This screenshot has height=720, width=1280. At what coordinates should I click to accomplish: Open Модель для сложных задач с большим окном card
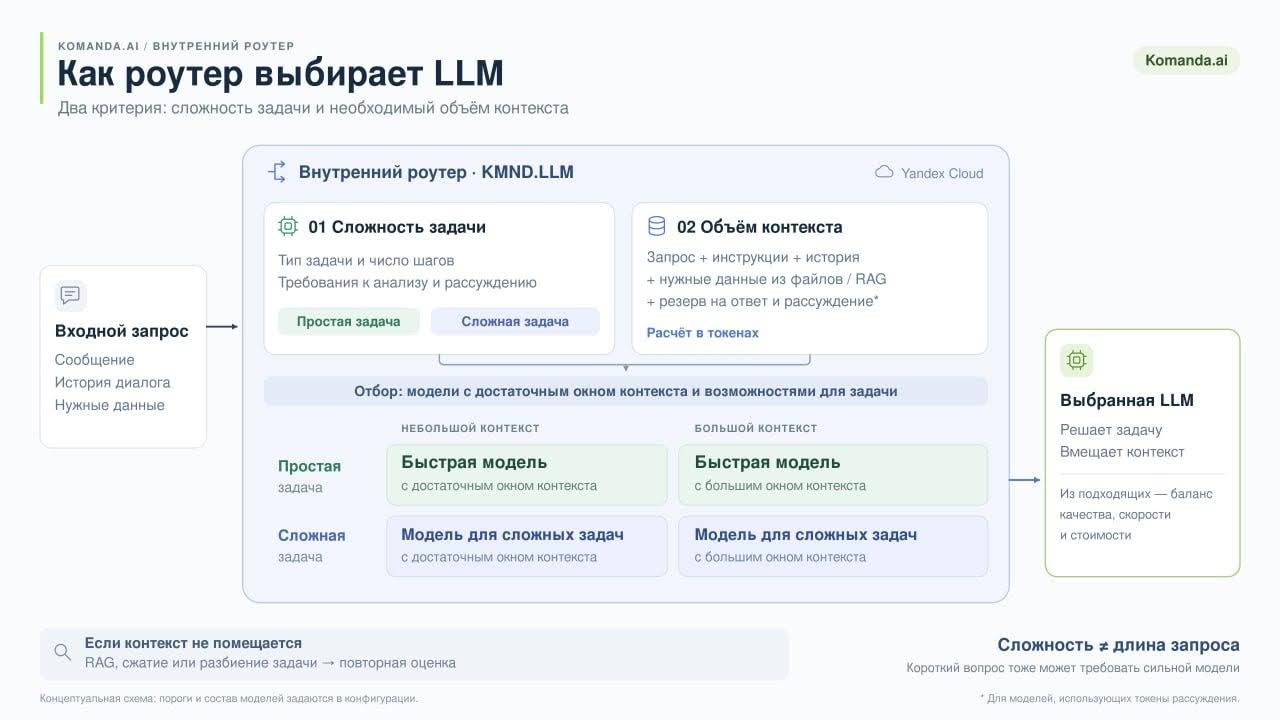(x=833, y=546)
